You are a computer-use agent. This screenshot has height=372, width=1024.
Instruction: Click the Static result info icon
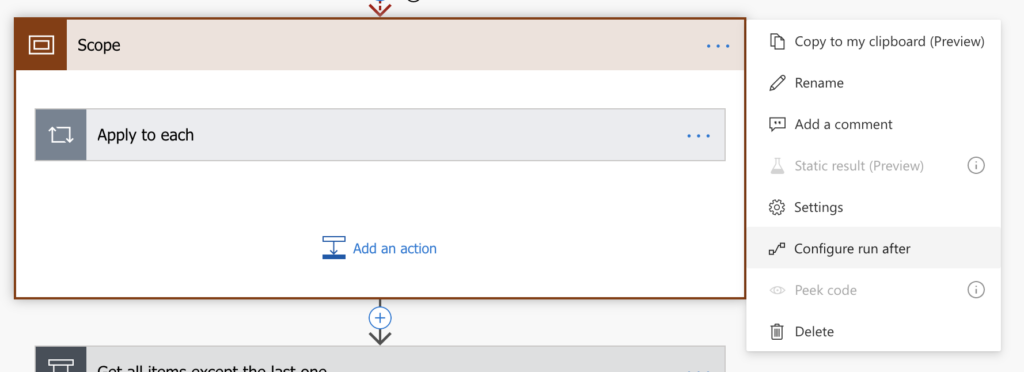pyautogui.click(x=976, y=166)
